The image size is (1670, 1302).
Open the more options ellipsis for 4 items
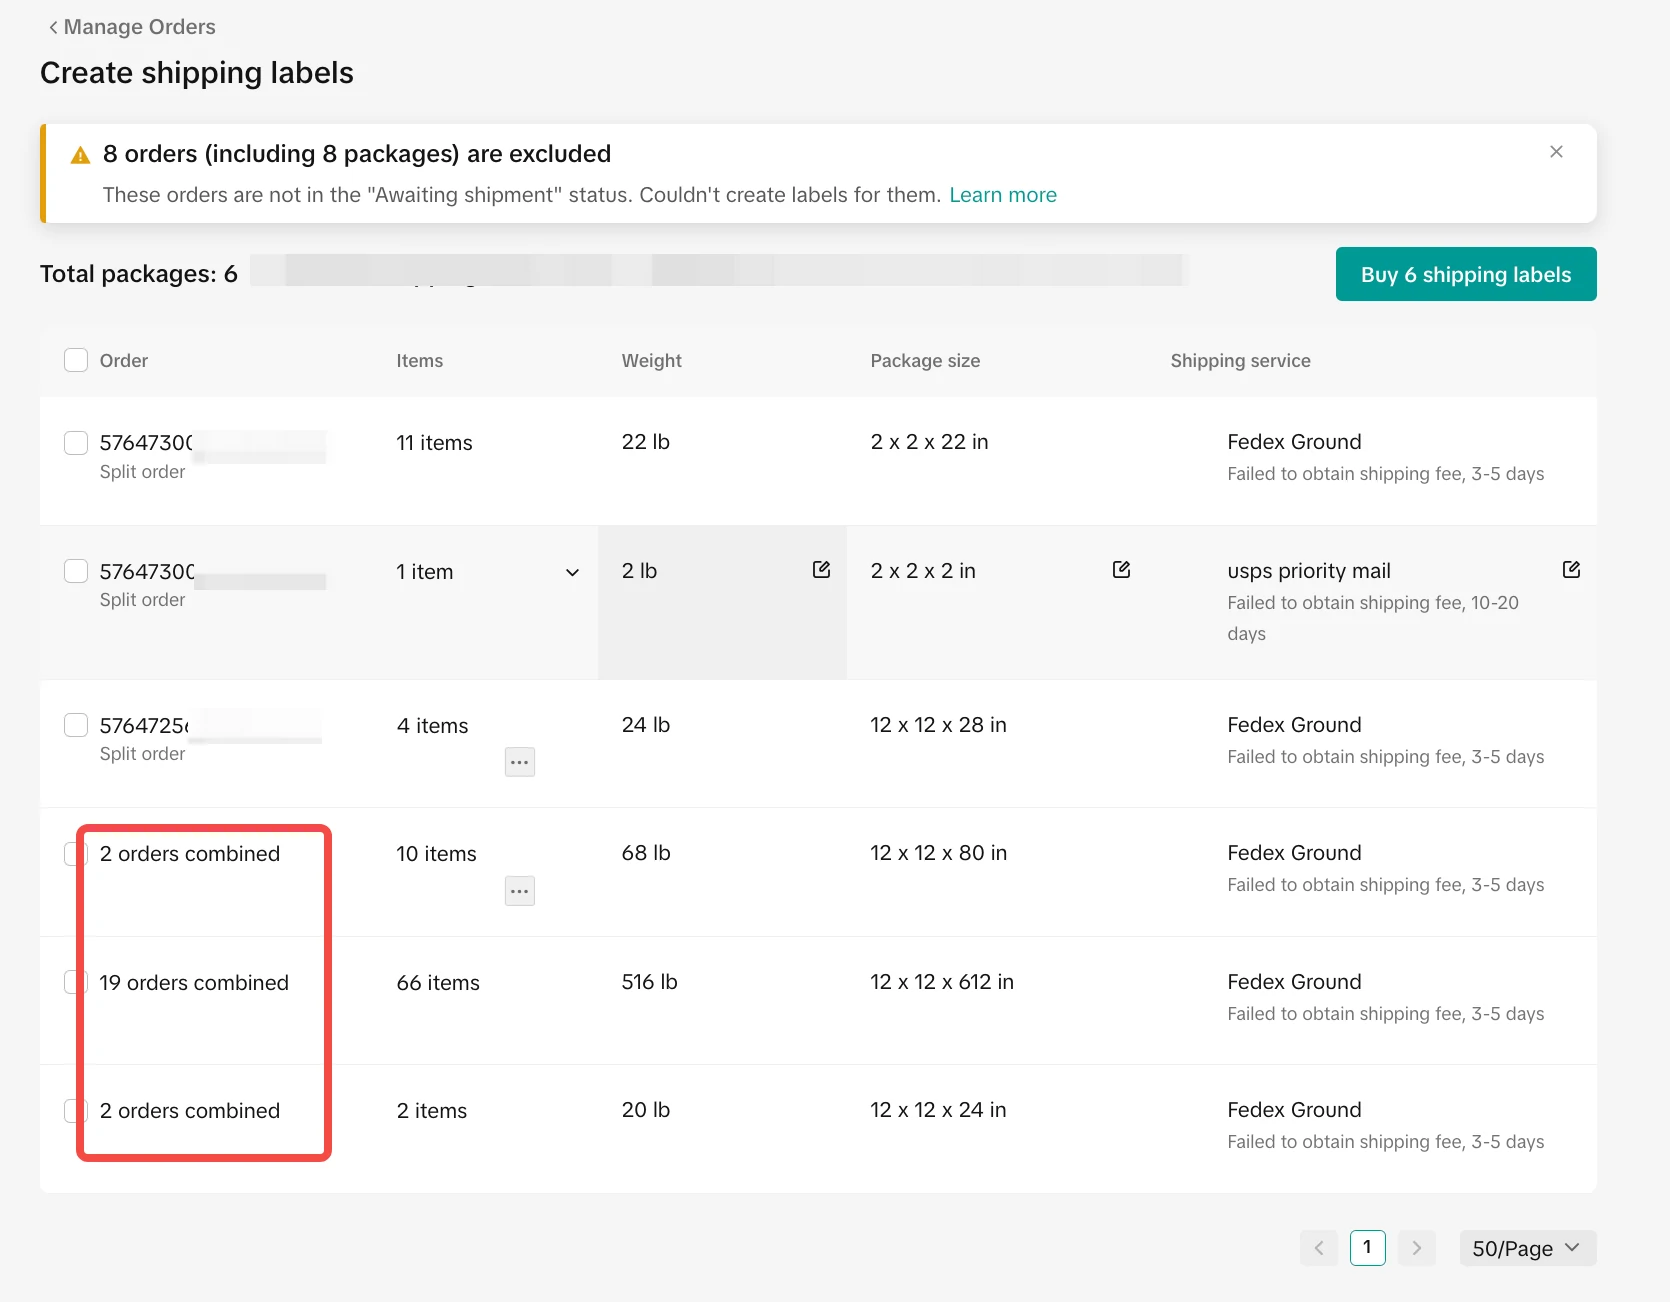point(519,763)
